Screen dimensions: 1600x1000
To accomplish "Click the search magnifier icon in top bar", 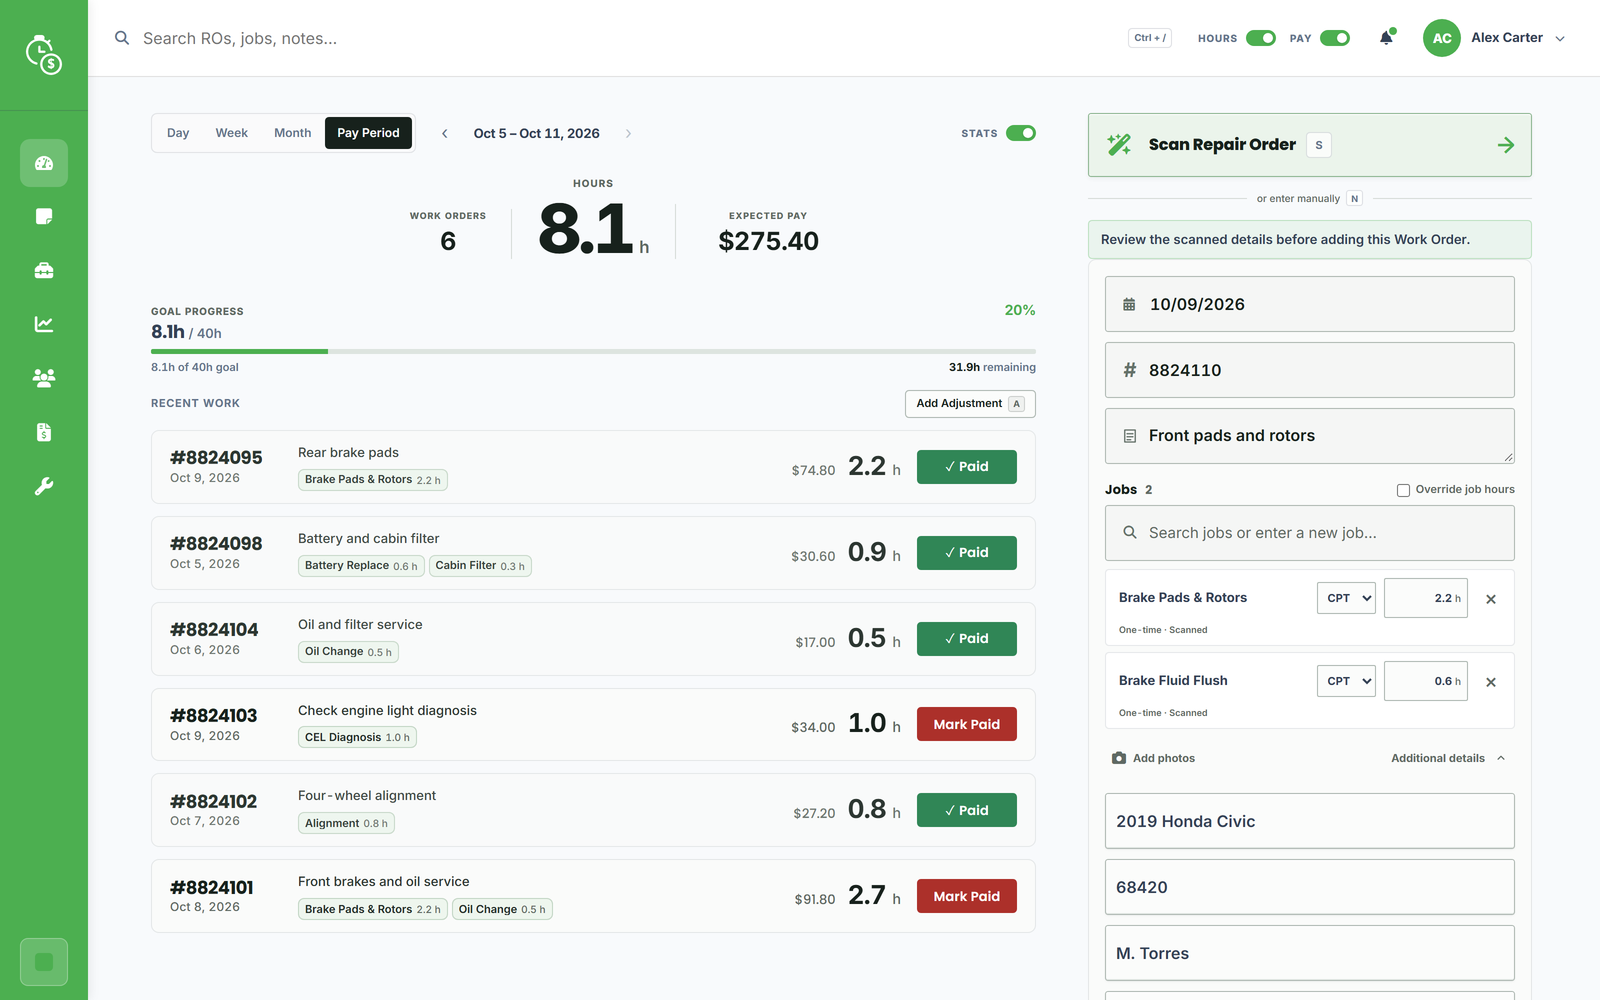I will pyautogui.click(x=122, y=38).
